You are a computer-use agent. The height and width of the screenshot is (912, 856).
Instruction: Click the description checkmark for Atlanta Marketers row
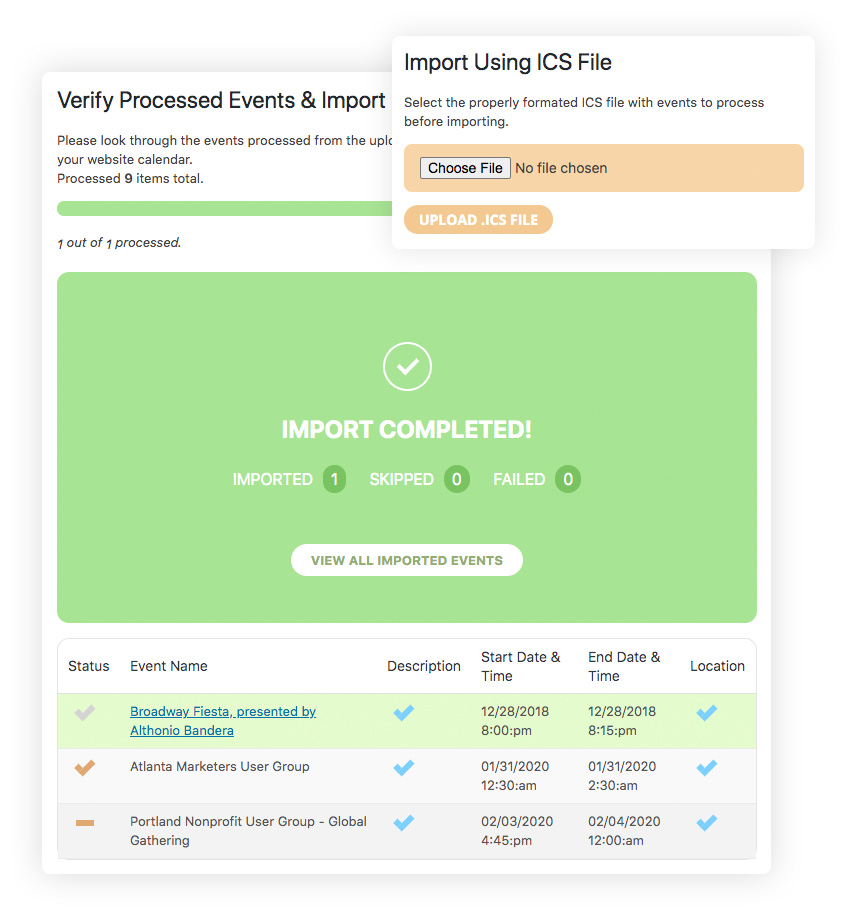click(404, 768)
